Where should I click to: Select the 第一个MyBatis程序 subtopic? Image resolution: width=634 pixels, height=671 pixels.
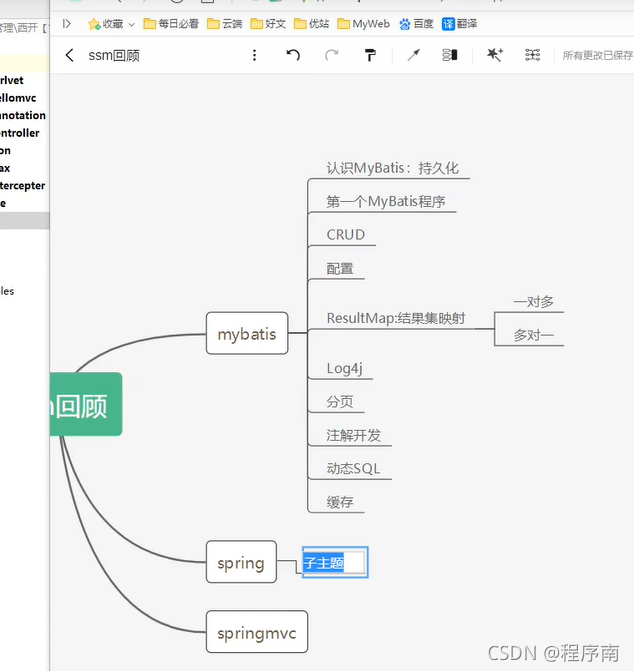tap(386, 202)
